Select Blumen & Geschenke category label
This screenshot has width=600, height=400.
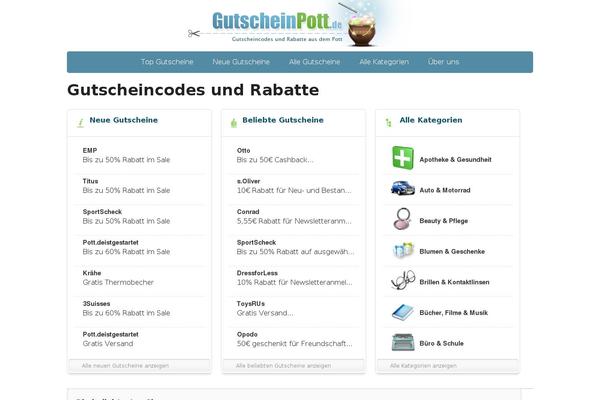point(452,251)
